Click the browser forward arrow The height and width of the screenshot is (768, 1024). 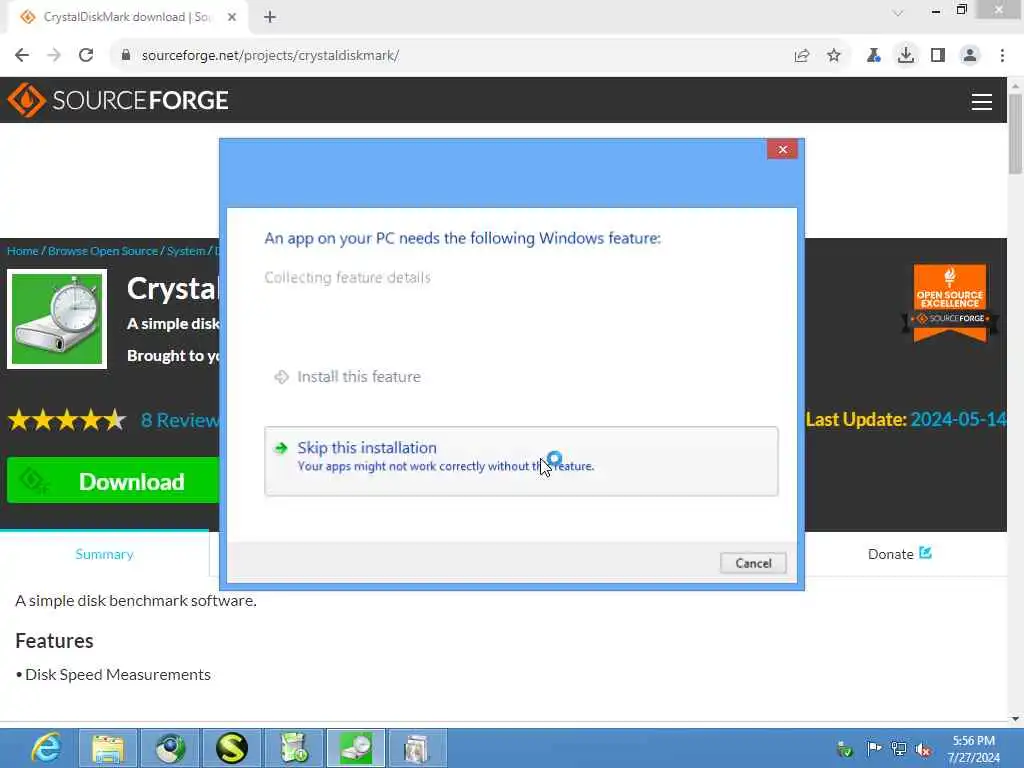[54, 56]
